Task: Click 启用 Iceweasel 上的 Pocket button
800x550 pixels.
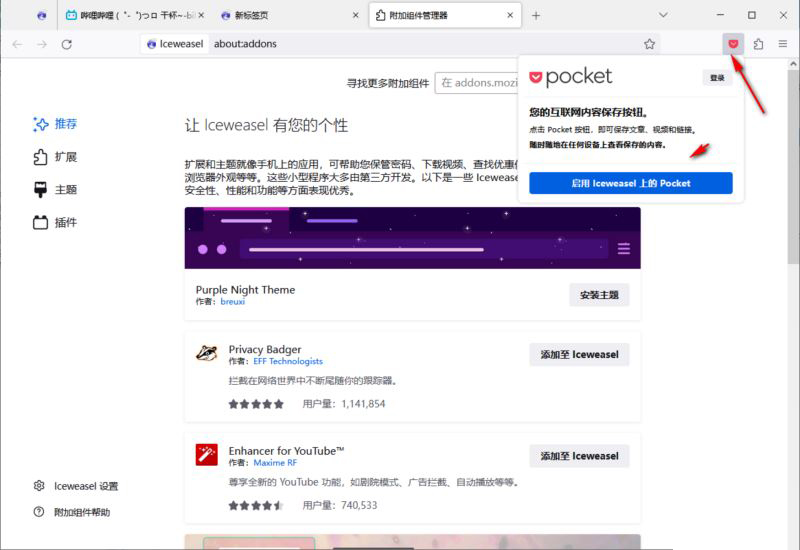Action: (x=631, y=183)
